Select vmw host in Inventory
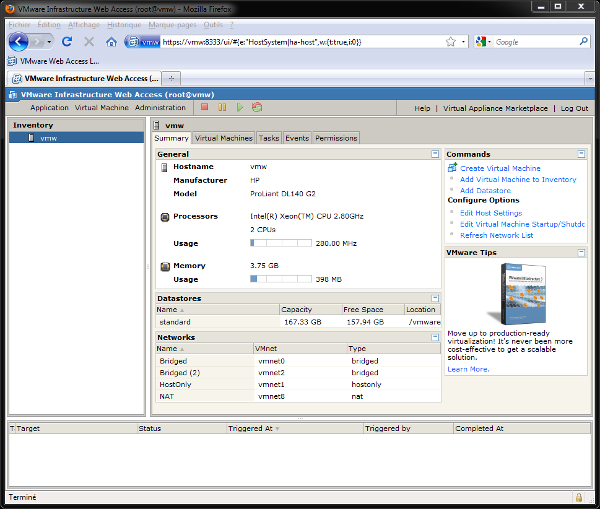The height and width of the screenshot is (509, 600). [x=77, y=138]
